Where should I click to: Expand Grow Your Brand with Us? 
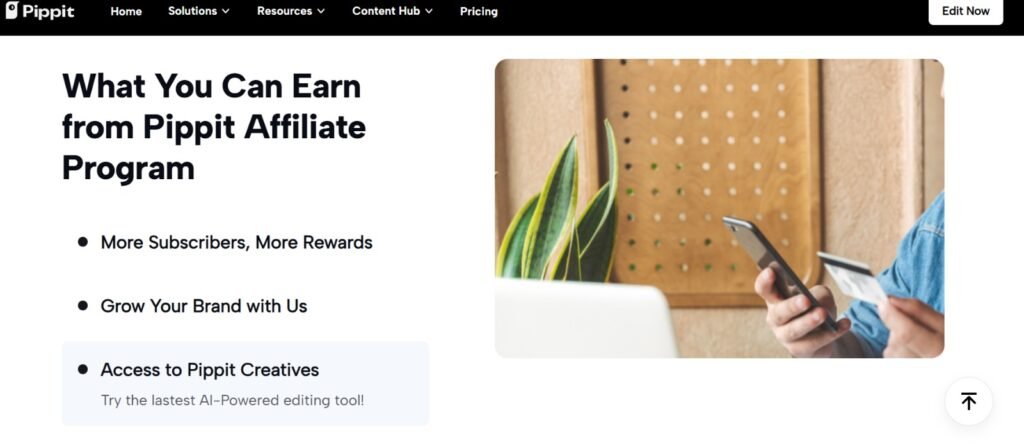tap(204, 306)
